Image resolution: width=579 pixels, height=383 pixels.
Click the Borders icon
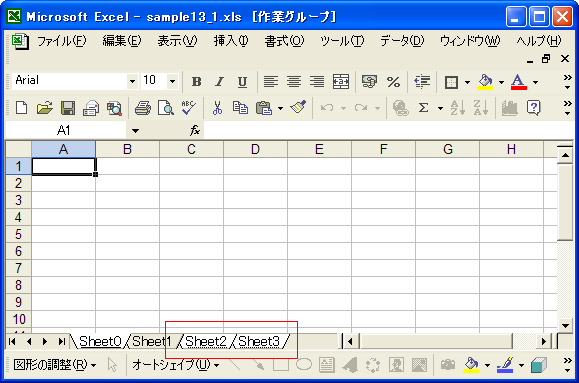click(x=451, y=82)
